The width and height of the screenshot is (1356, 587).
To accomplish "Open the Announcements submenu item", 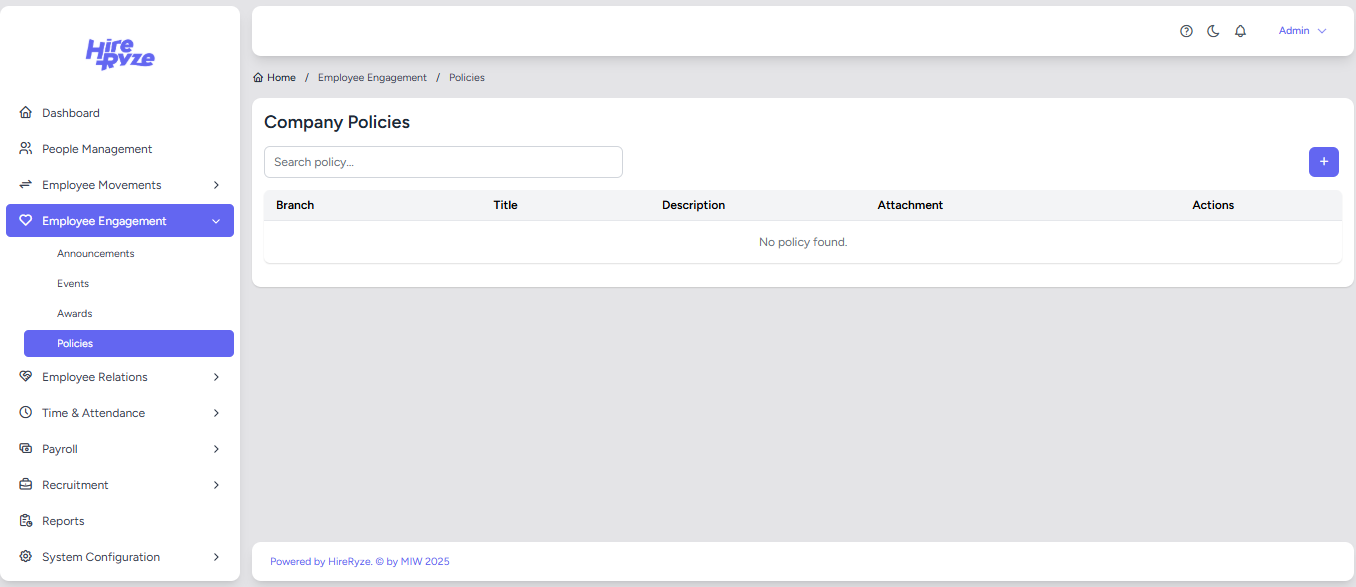I will [96, 254].
